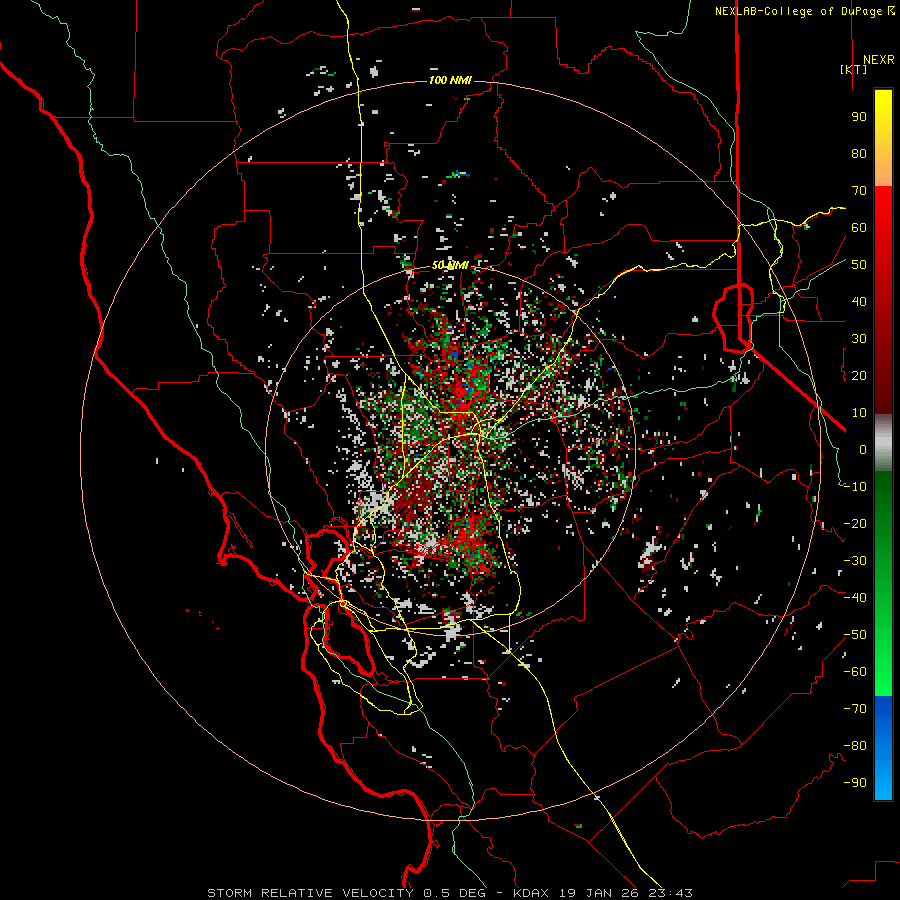Select the positive 50 scale value

859,265
